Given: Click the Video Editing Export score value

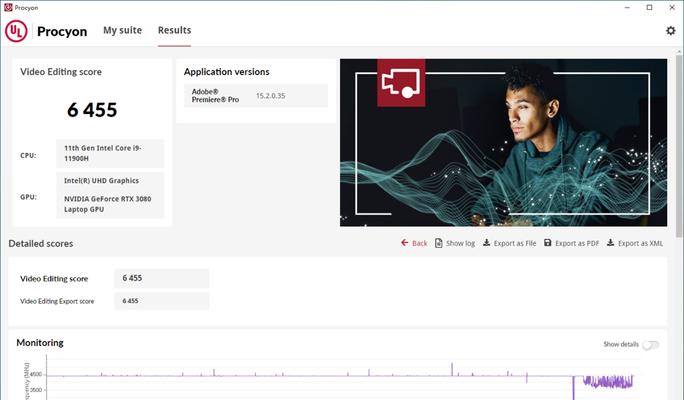Looking at the screenshot, I should click(x=162, y=301).
